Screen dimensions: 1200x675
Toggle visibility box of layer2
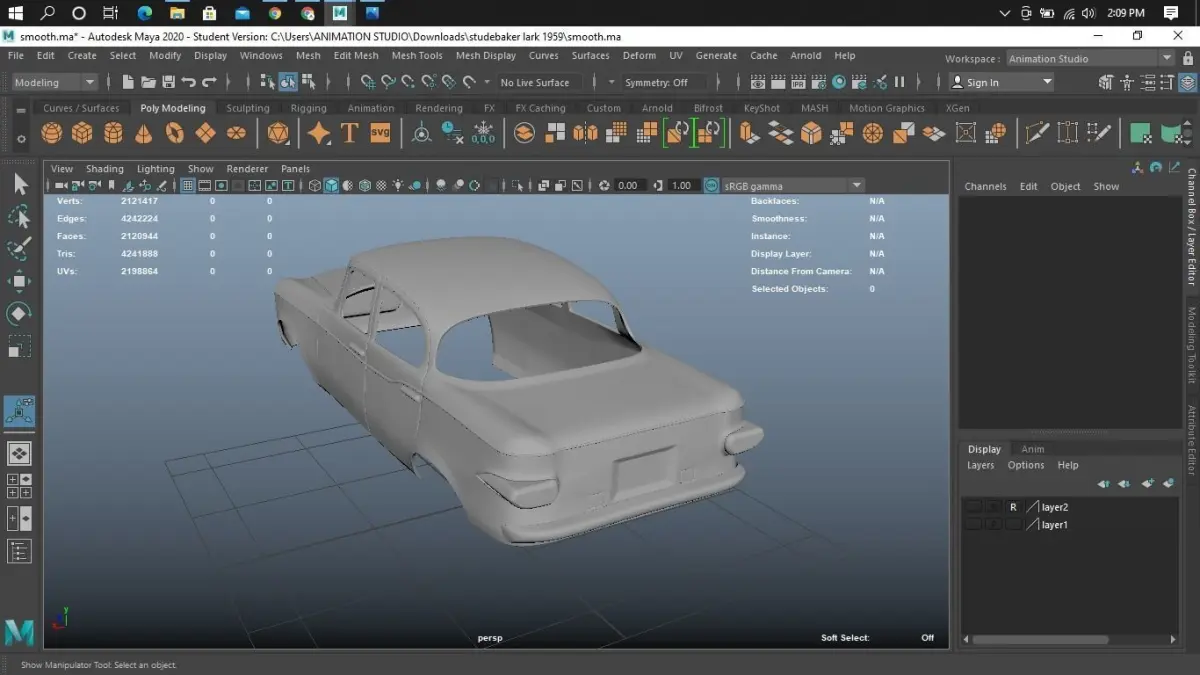coord(973,507)
